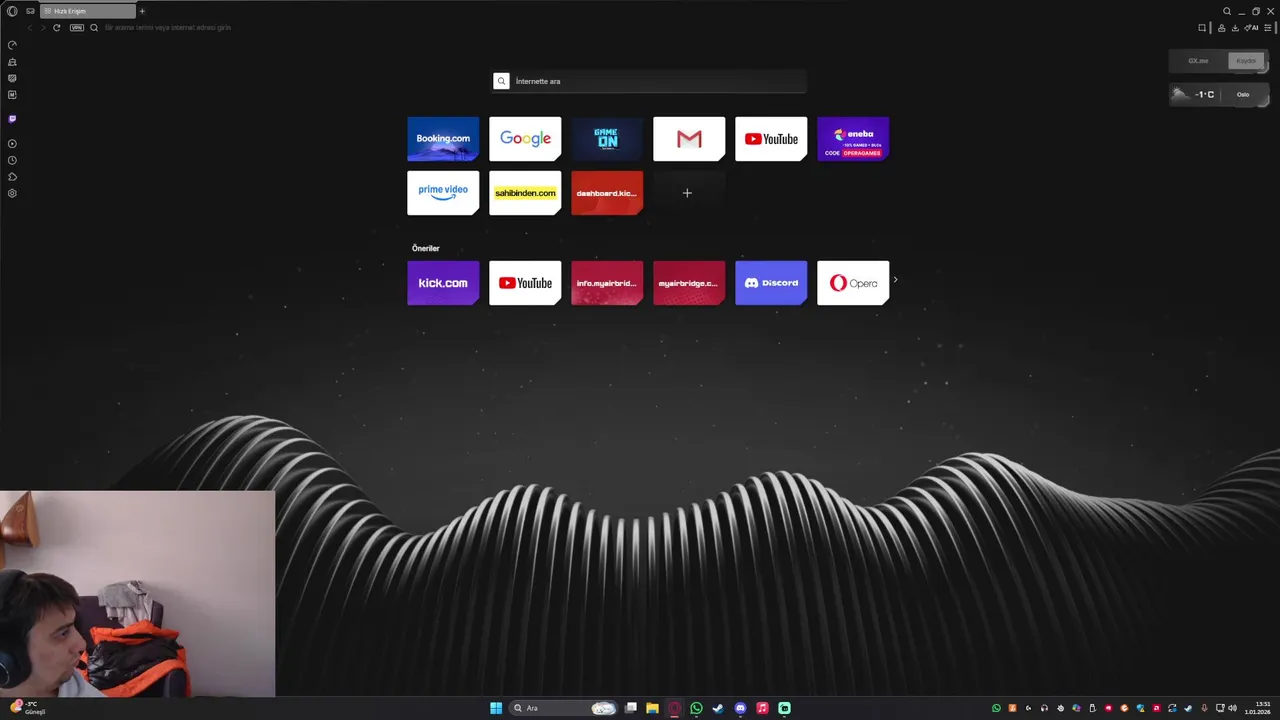This screenshot has width=1280, height=720.
Task: Open Easy Setup sliders icon
Action: pyautogui.click(x=1270, y=27)
